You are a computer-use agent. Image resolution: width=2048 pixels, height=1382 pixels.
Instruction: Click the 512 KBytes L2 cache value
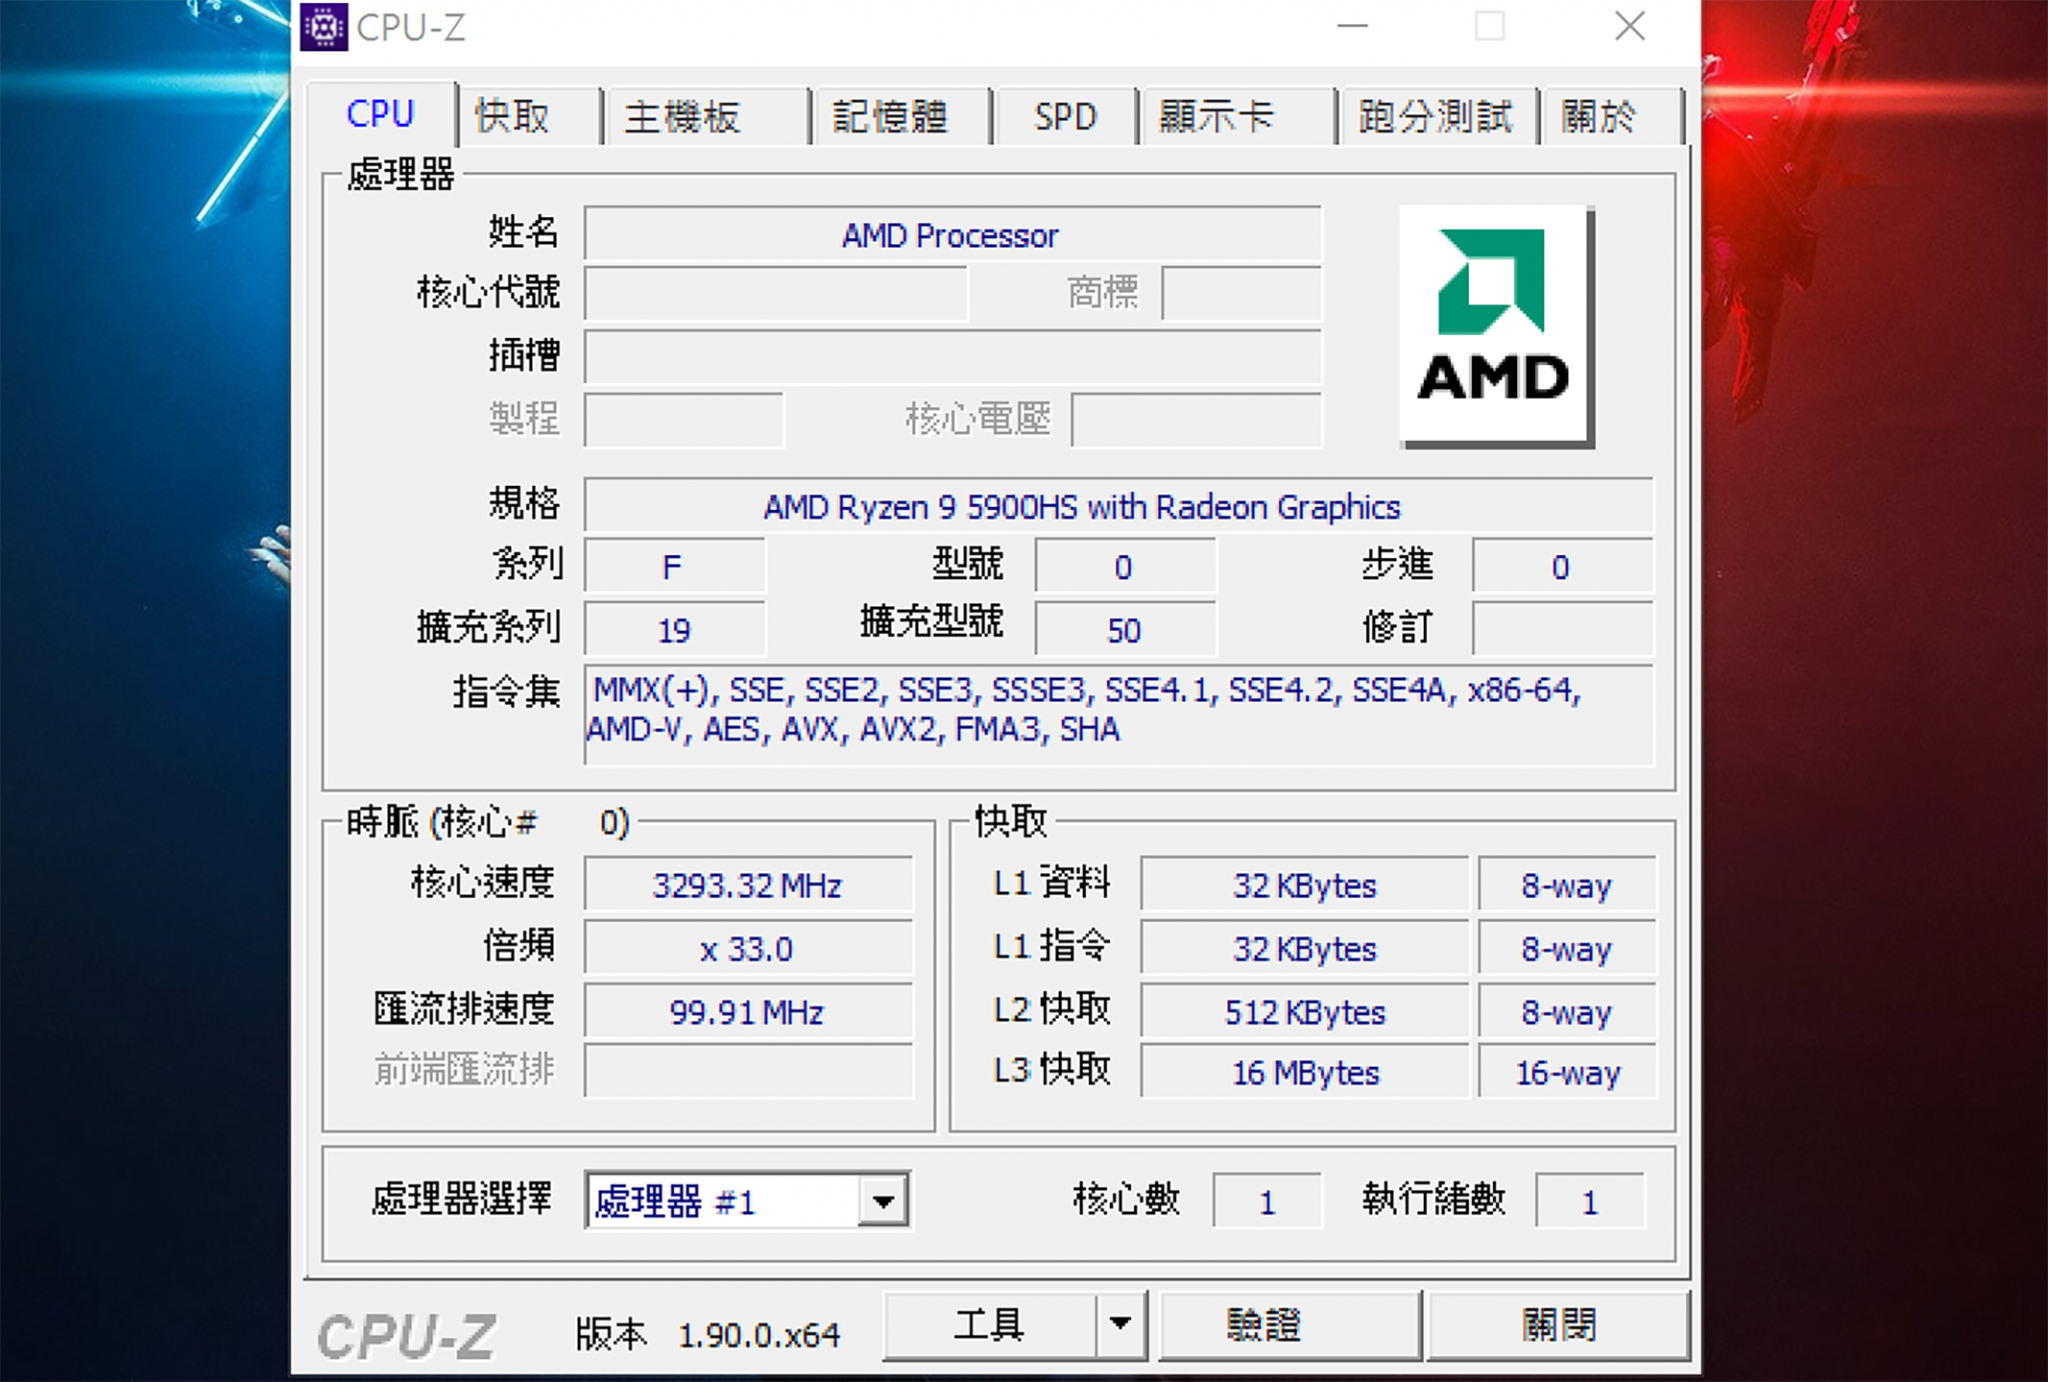tap(1304, 1012)
